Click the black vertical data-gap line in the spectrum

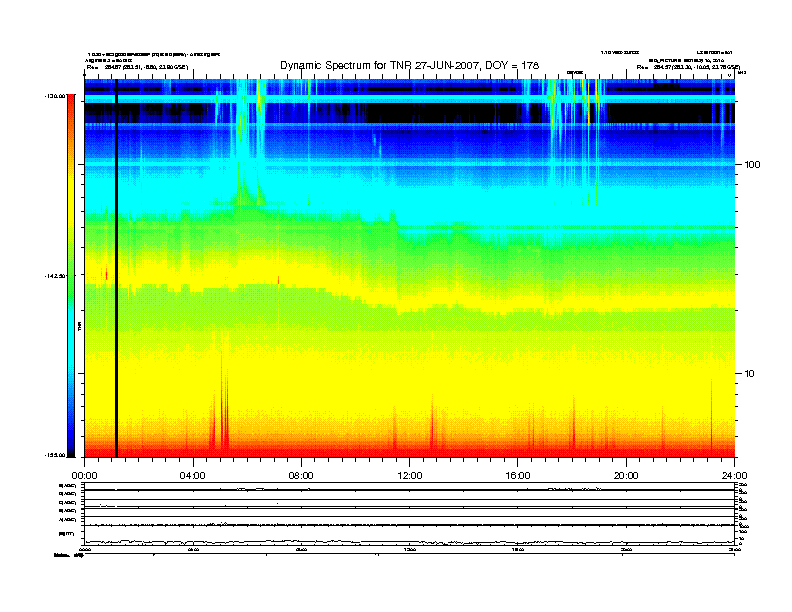point(116,268)
